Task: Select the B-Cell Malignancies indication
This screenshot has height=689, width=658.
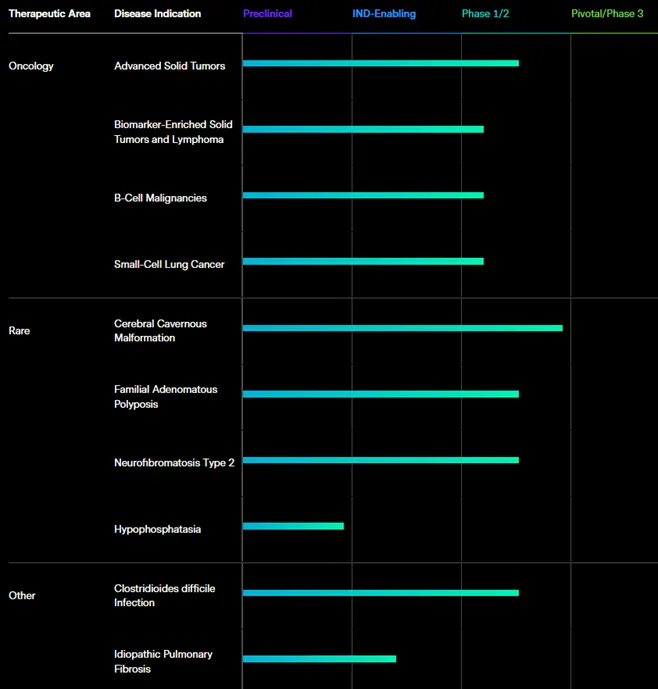Action: pyautogui.click(x=160, y=198)
